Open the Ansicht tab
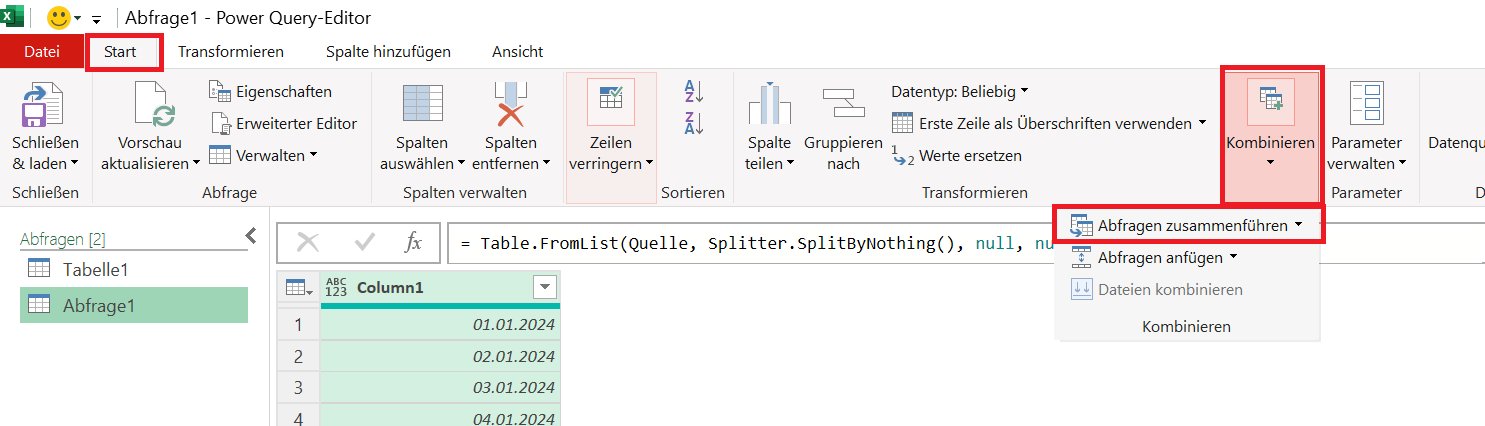Screen dimensions: 1485x426 518,51
